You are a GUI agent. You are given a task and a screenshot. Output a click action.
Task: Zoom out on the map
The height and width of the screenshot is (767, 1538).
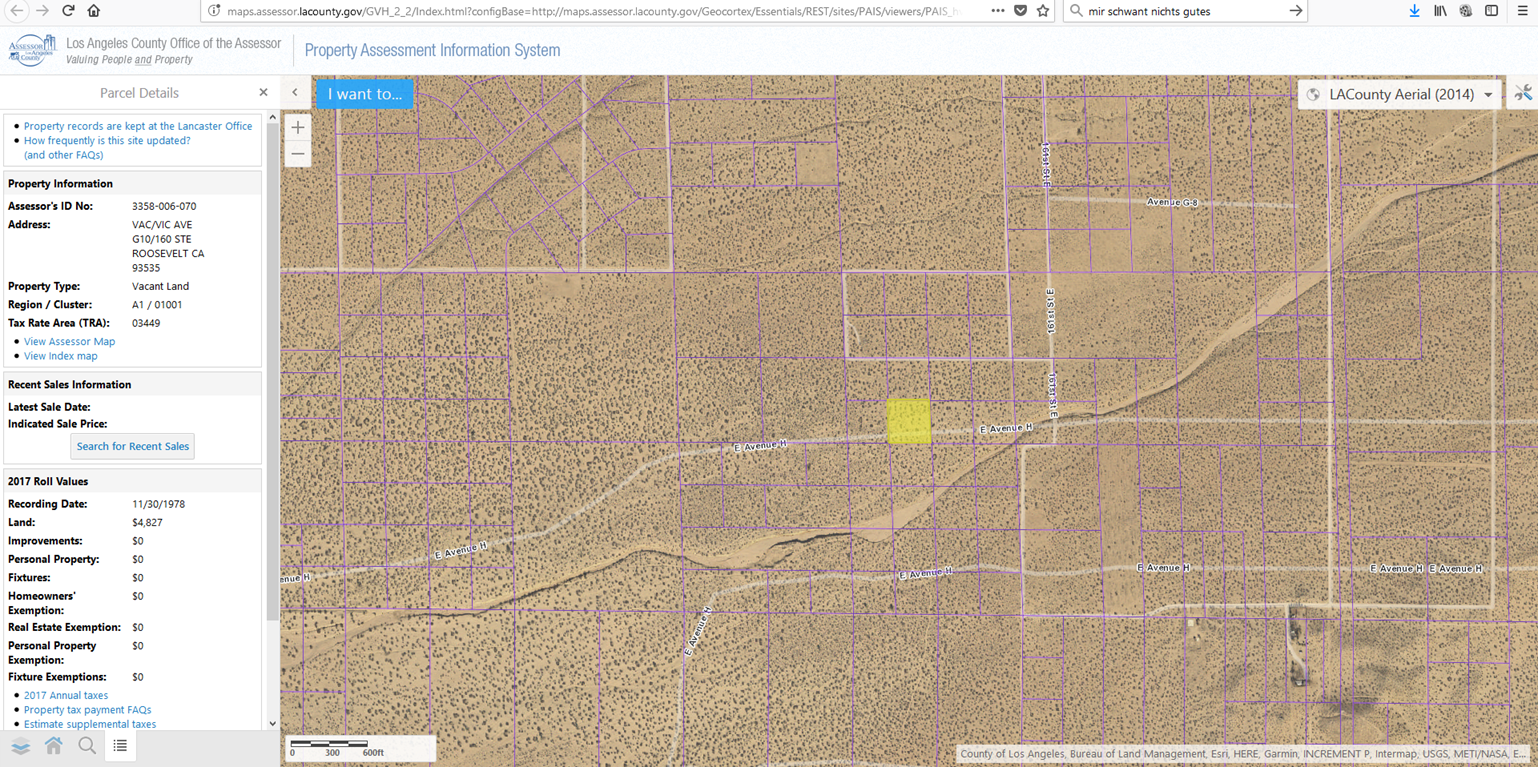pos(298,154)
